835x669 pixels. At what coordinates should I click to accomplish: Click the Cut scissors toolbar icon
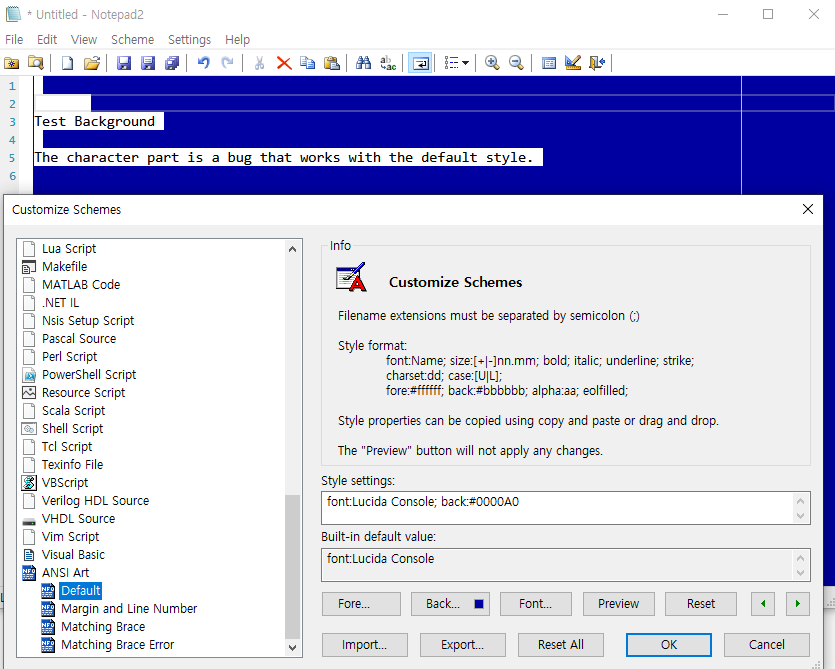coord(259,63)
